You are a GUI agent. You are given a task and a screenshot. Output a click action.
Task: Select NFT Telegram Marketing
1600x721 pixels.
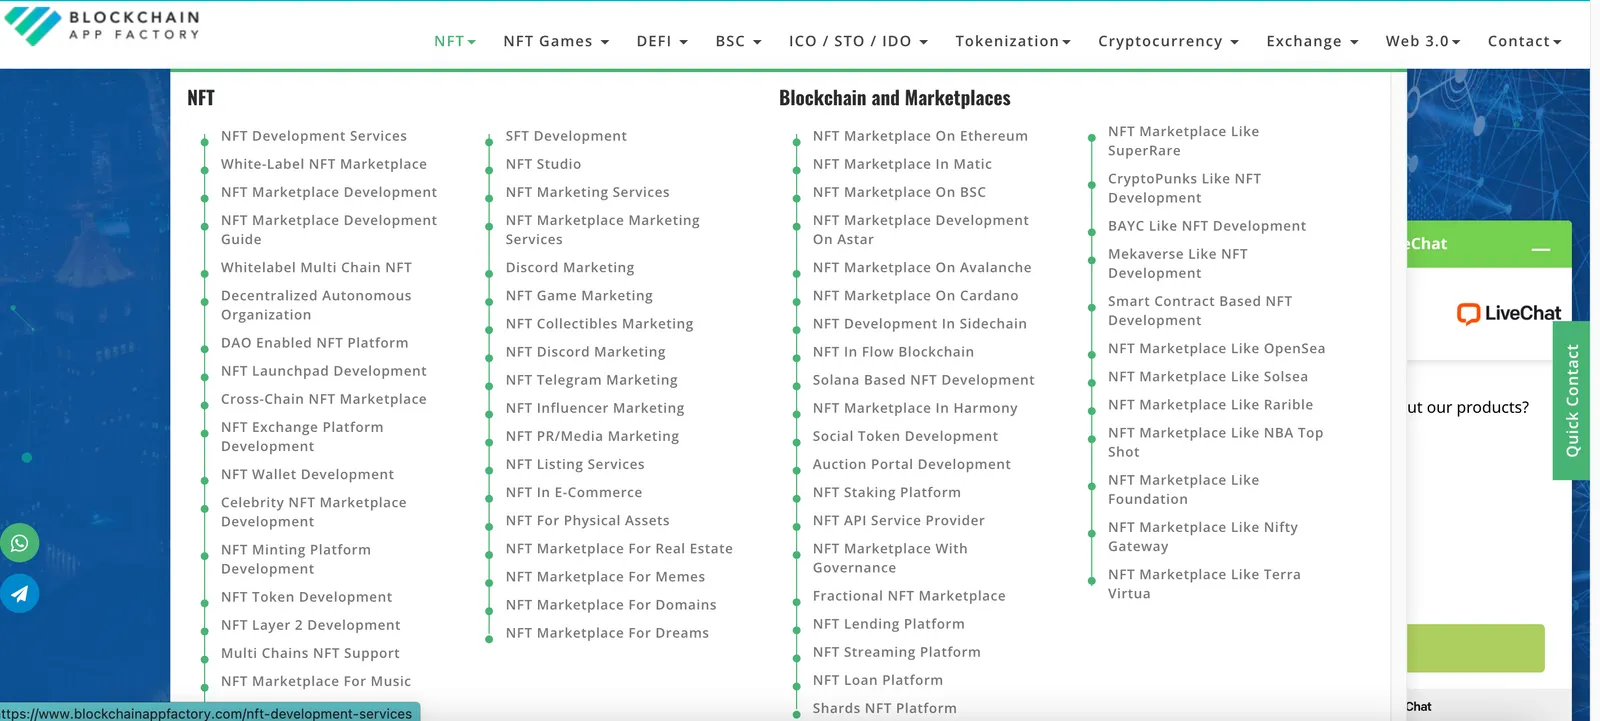tap(591, 380)
